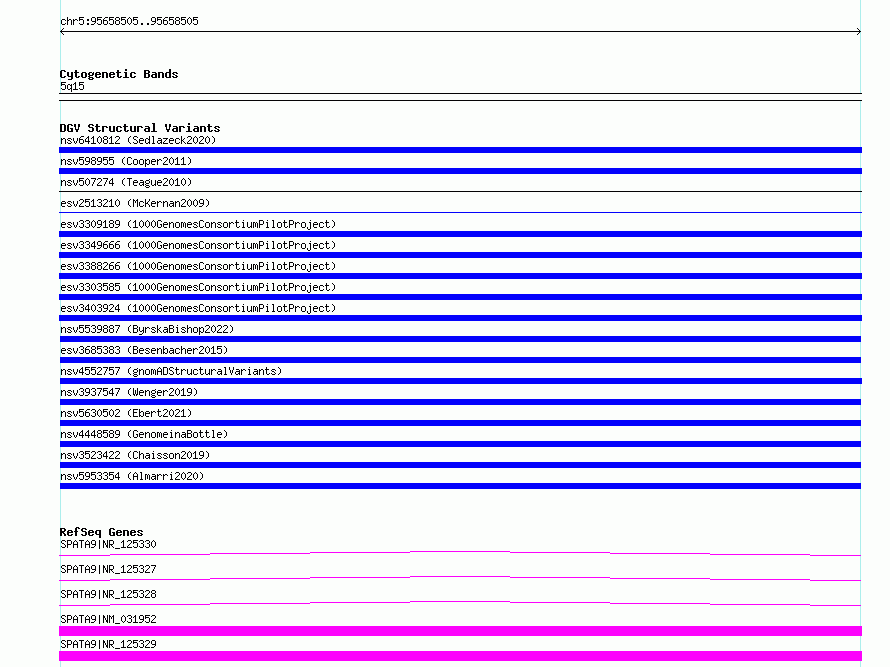Click the 5q15 band label
890x667 pixels.
tap(72, 86)
